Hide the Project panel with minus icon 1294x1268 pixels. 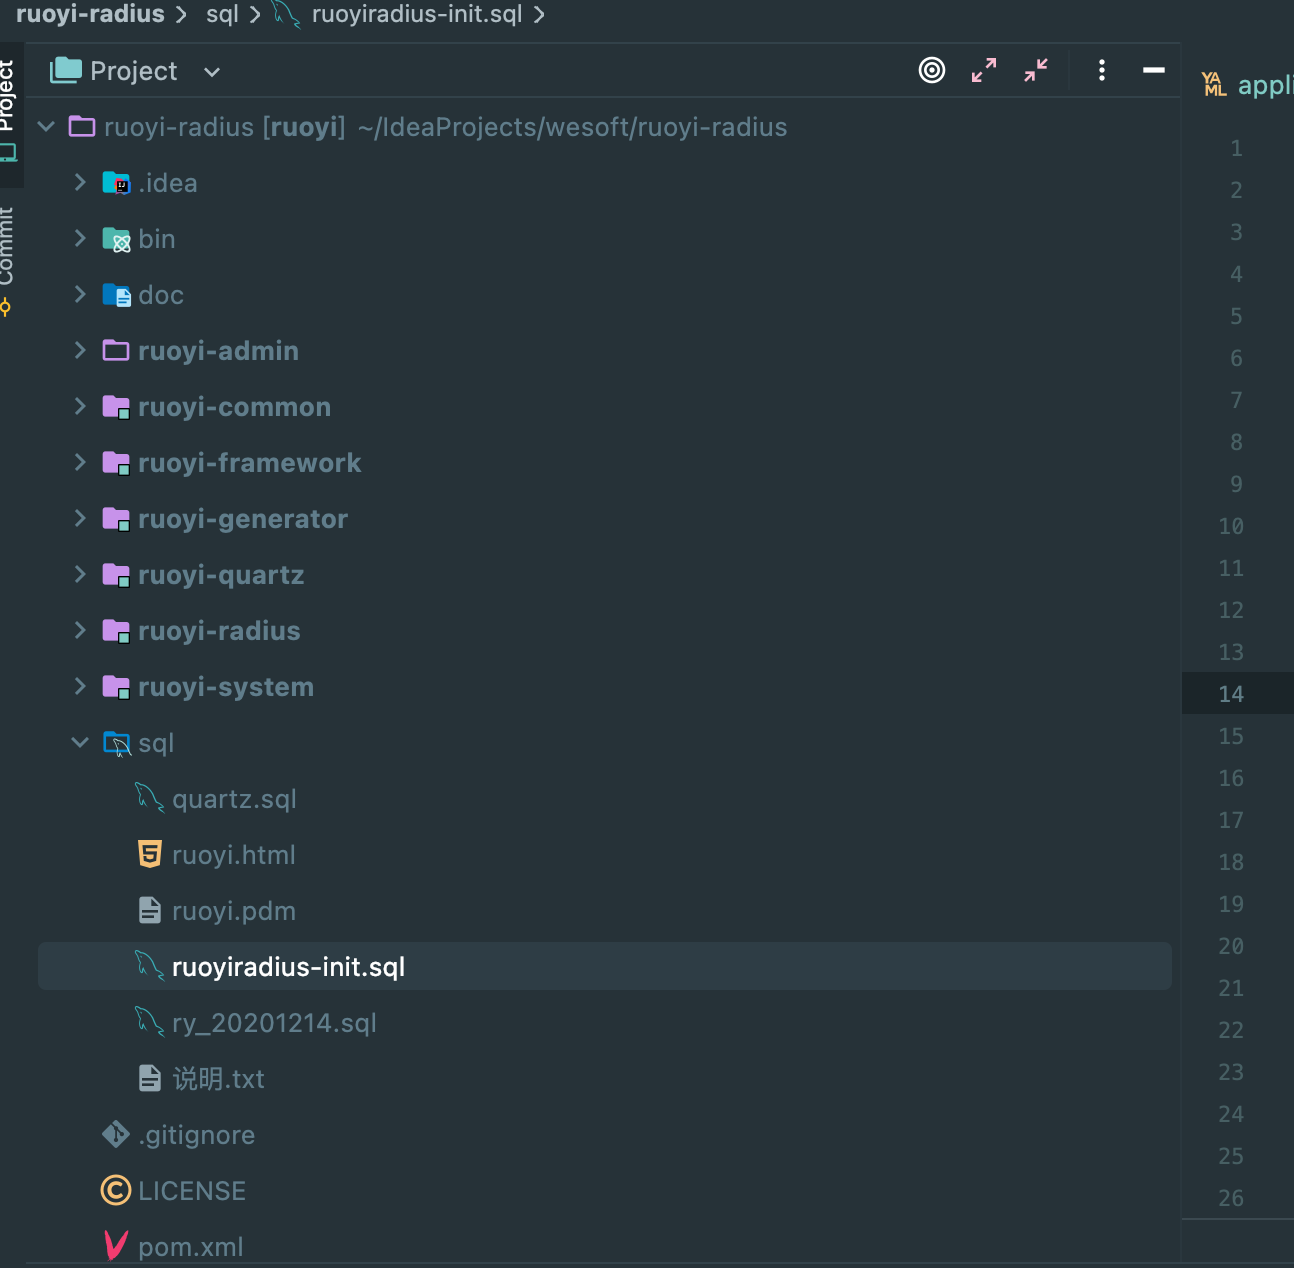pos(1154,70)
